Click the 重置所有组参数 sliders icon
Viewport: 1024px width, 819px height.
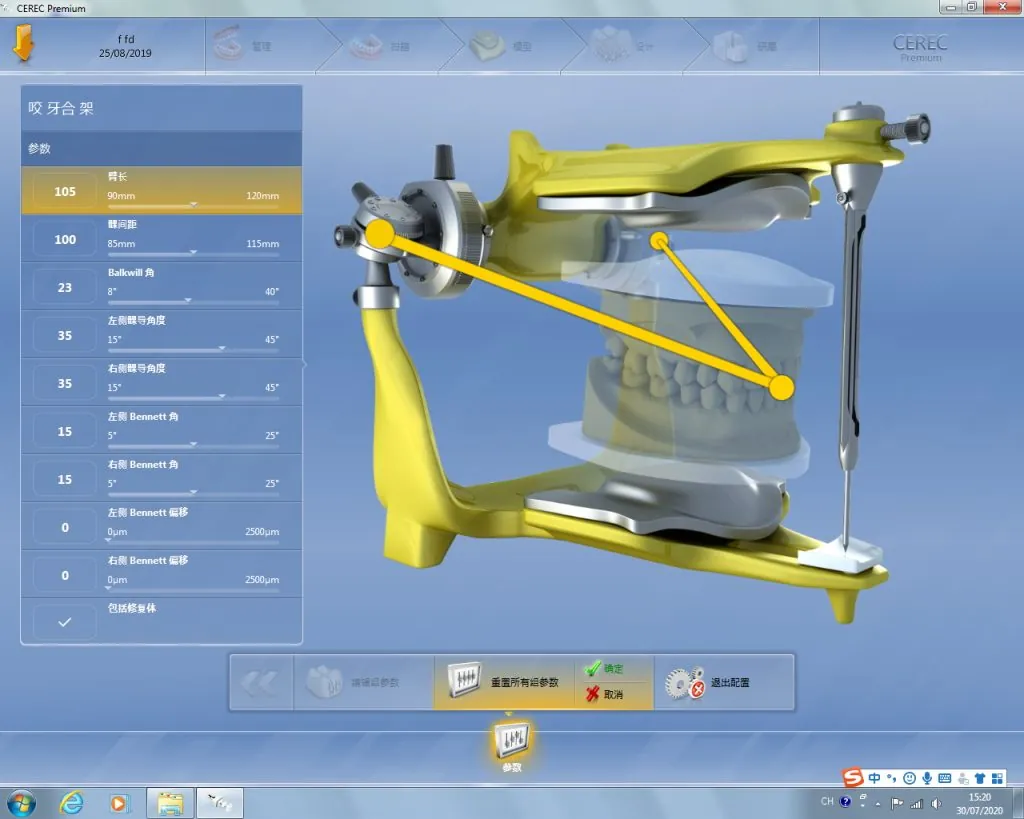pyautogui.click(x=463, y=683)
